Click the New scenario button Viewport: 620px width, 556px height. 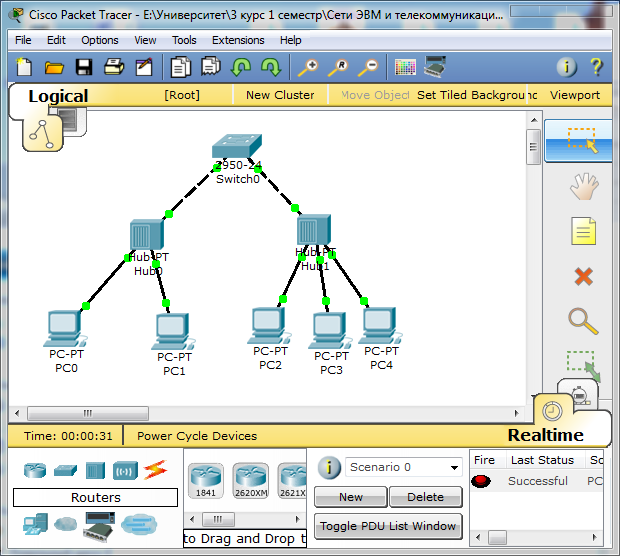tap(351, 497)
